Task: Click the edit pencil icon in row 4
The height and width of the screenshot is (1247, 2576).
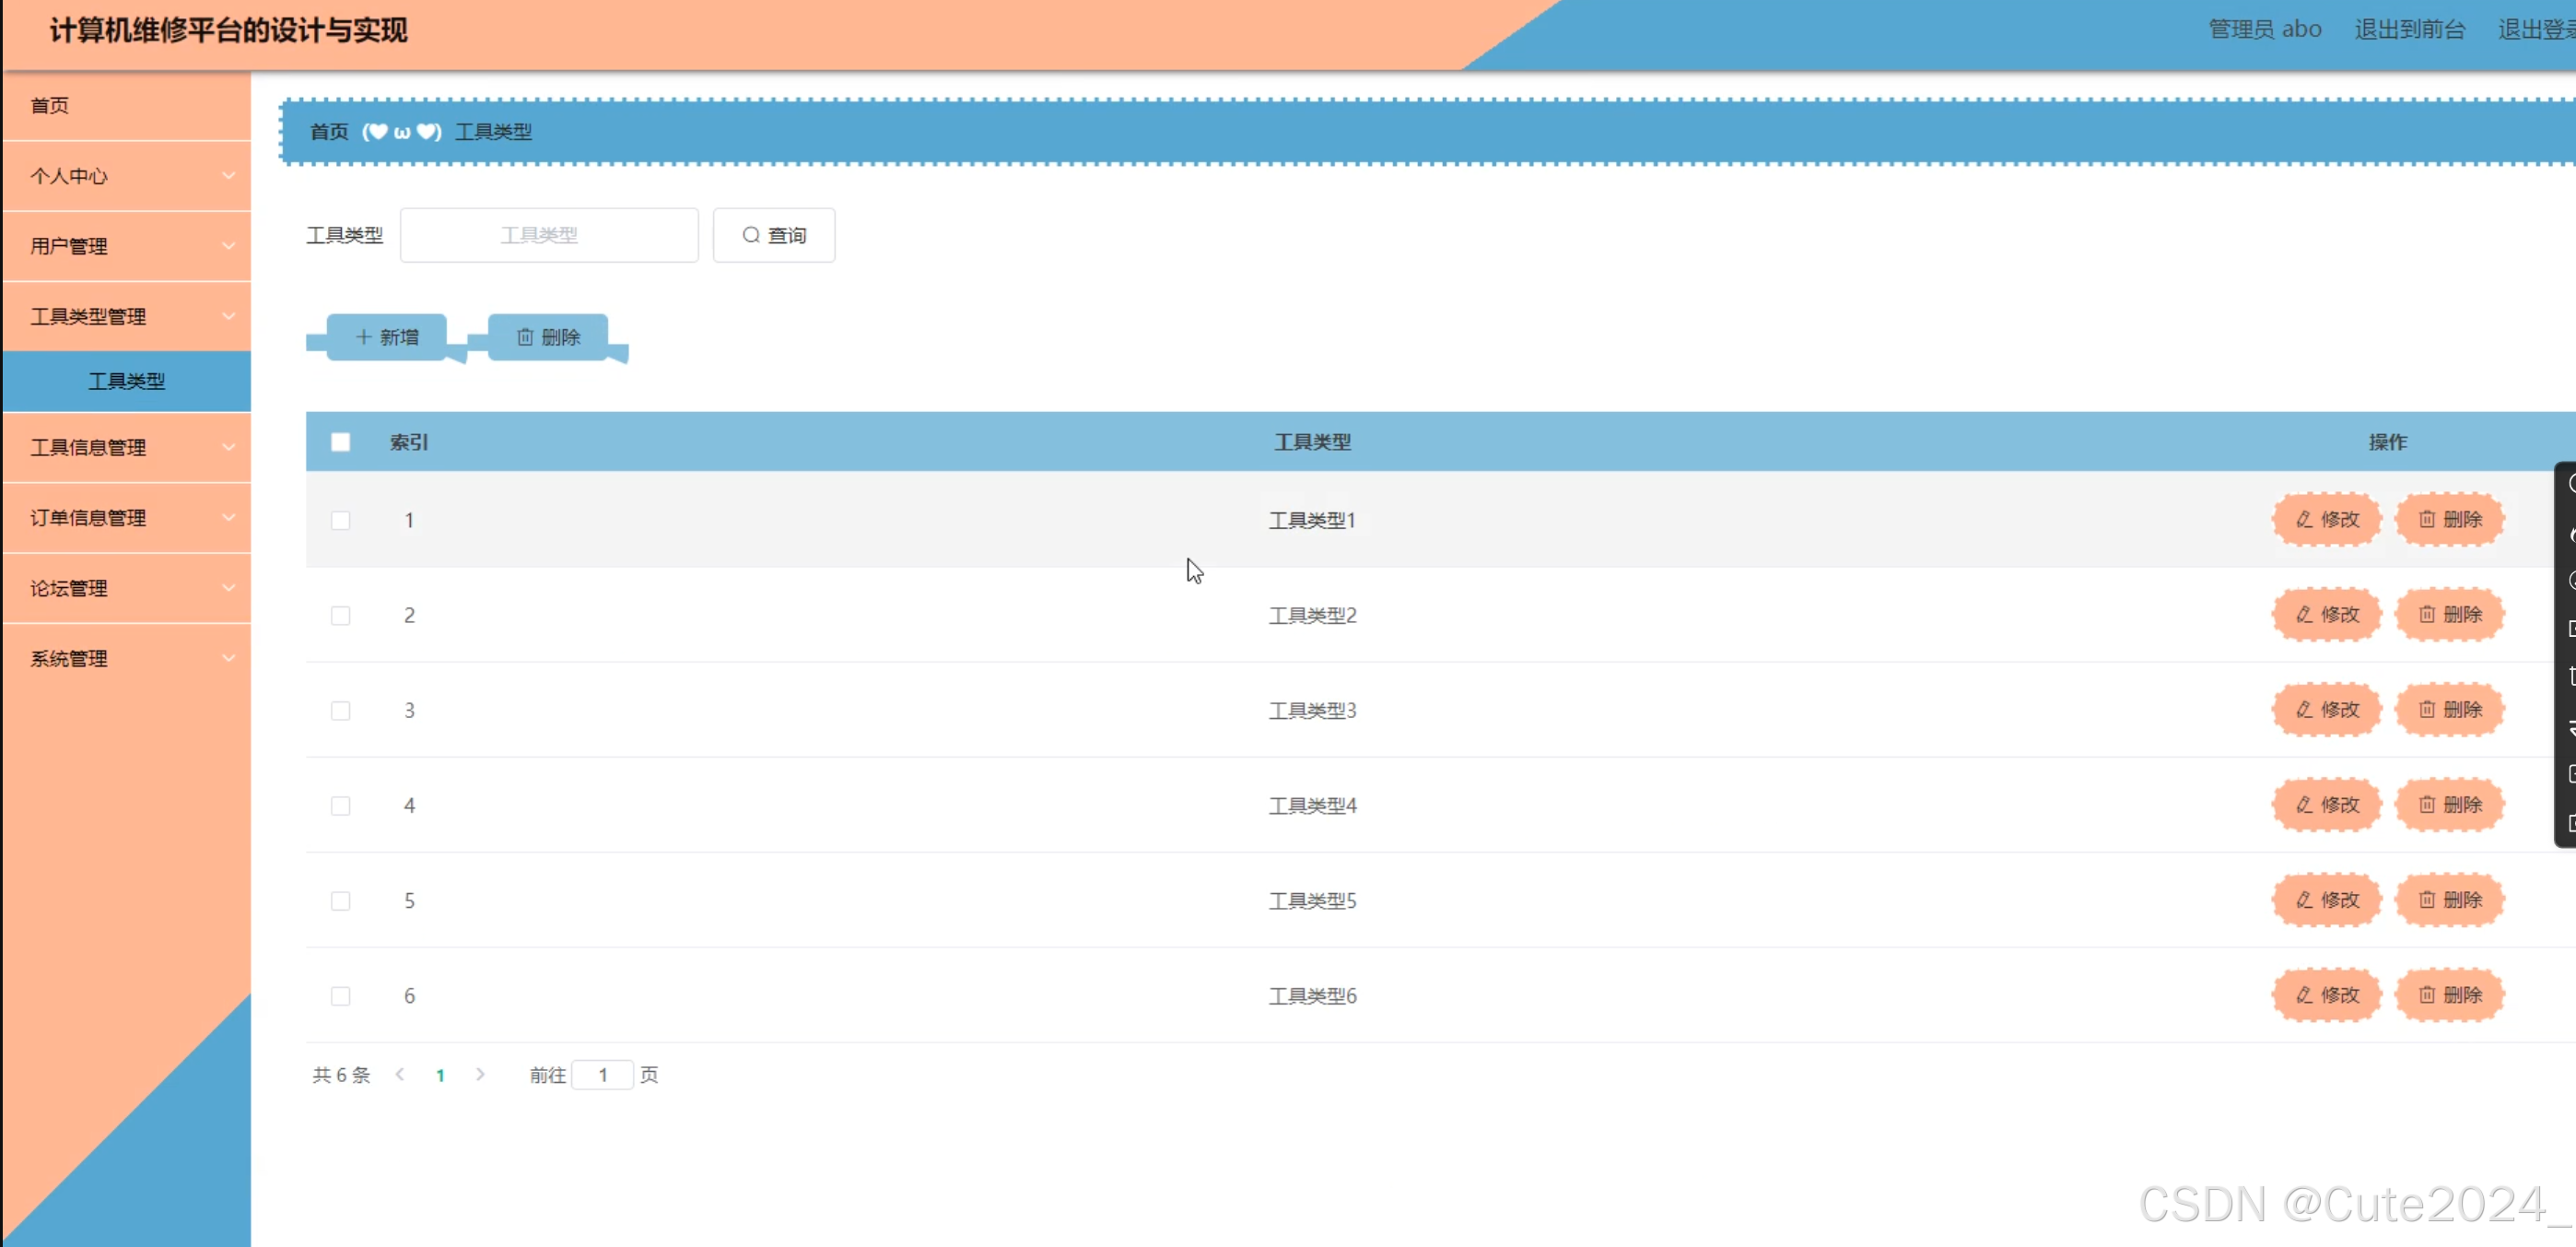Action: [2304, 804]
